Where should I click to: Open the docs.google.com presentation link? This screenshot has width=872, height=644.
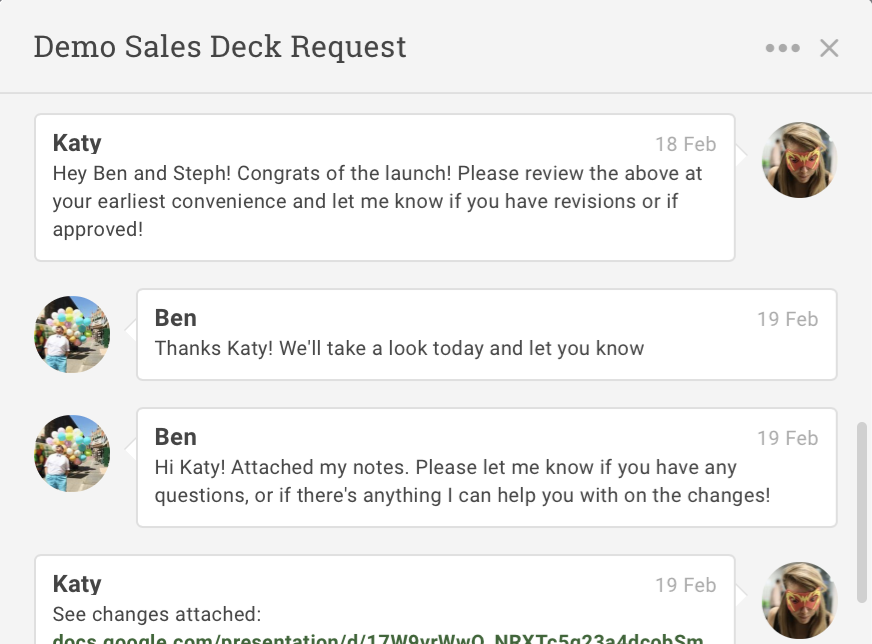click(x=378, y=638)
